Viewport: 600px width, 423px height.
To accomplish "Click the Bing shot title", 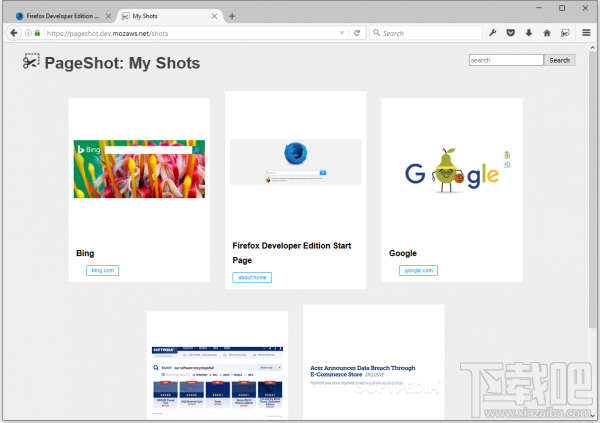I will point(85,253).
